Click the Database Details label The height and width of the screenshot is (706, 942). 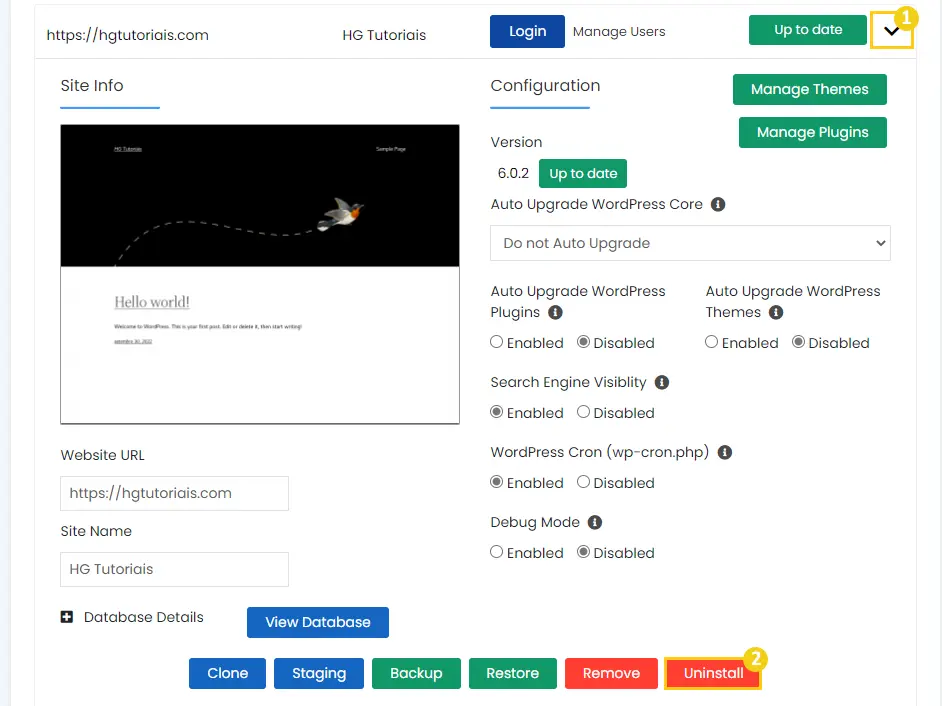point(144,617)
